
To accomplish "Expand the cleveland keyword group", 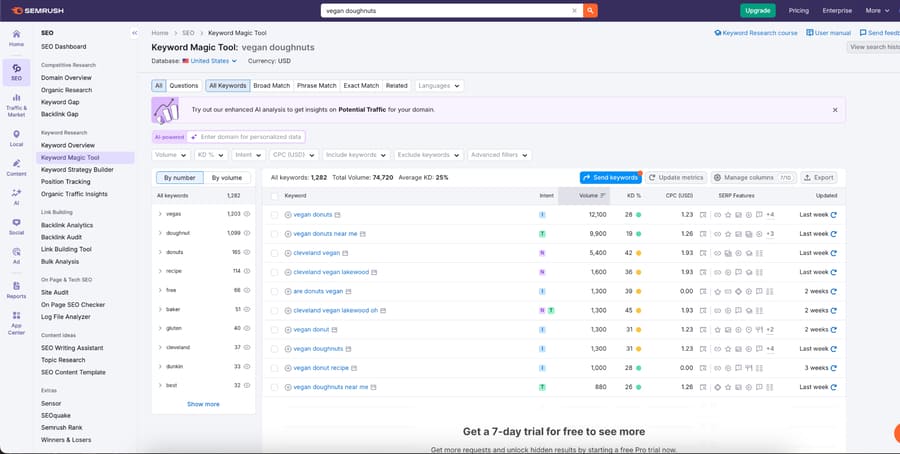I will 160,347.
